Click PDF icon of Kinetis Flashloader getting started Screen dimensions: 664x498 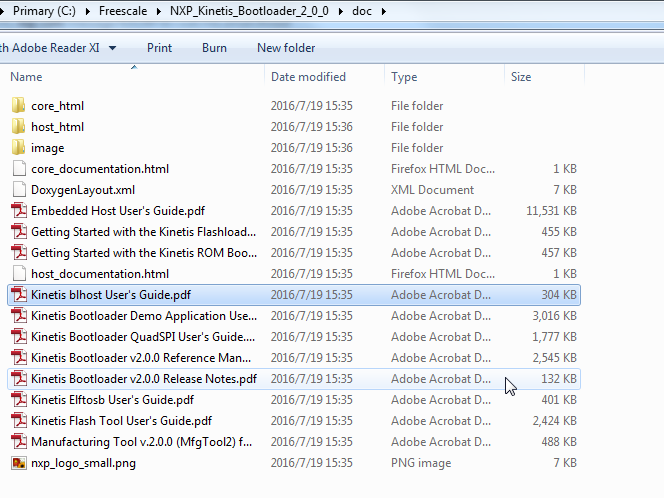click(19, 232)
